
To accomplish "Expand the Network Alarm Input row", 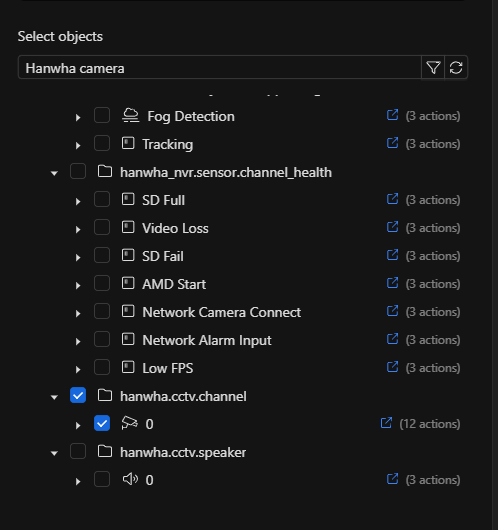I will tap(78, 342).
